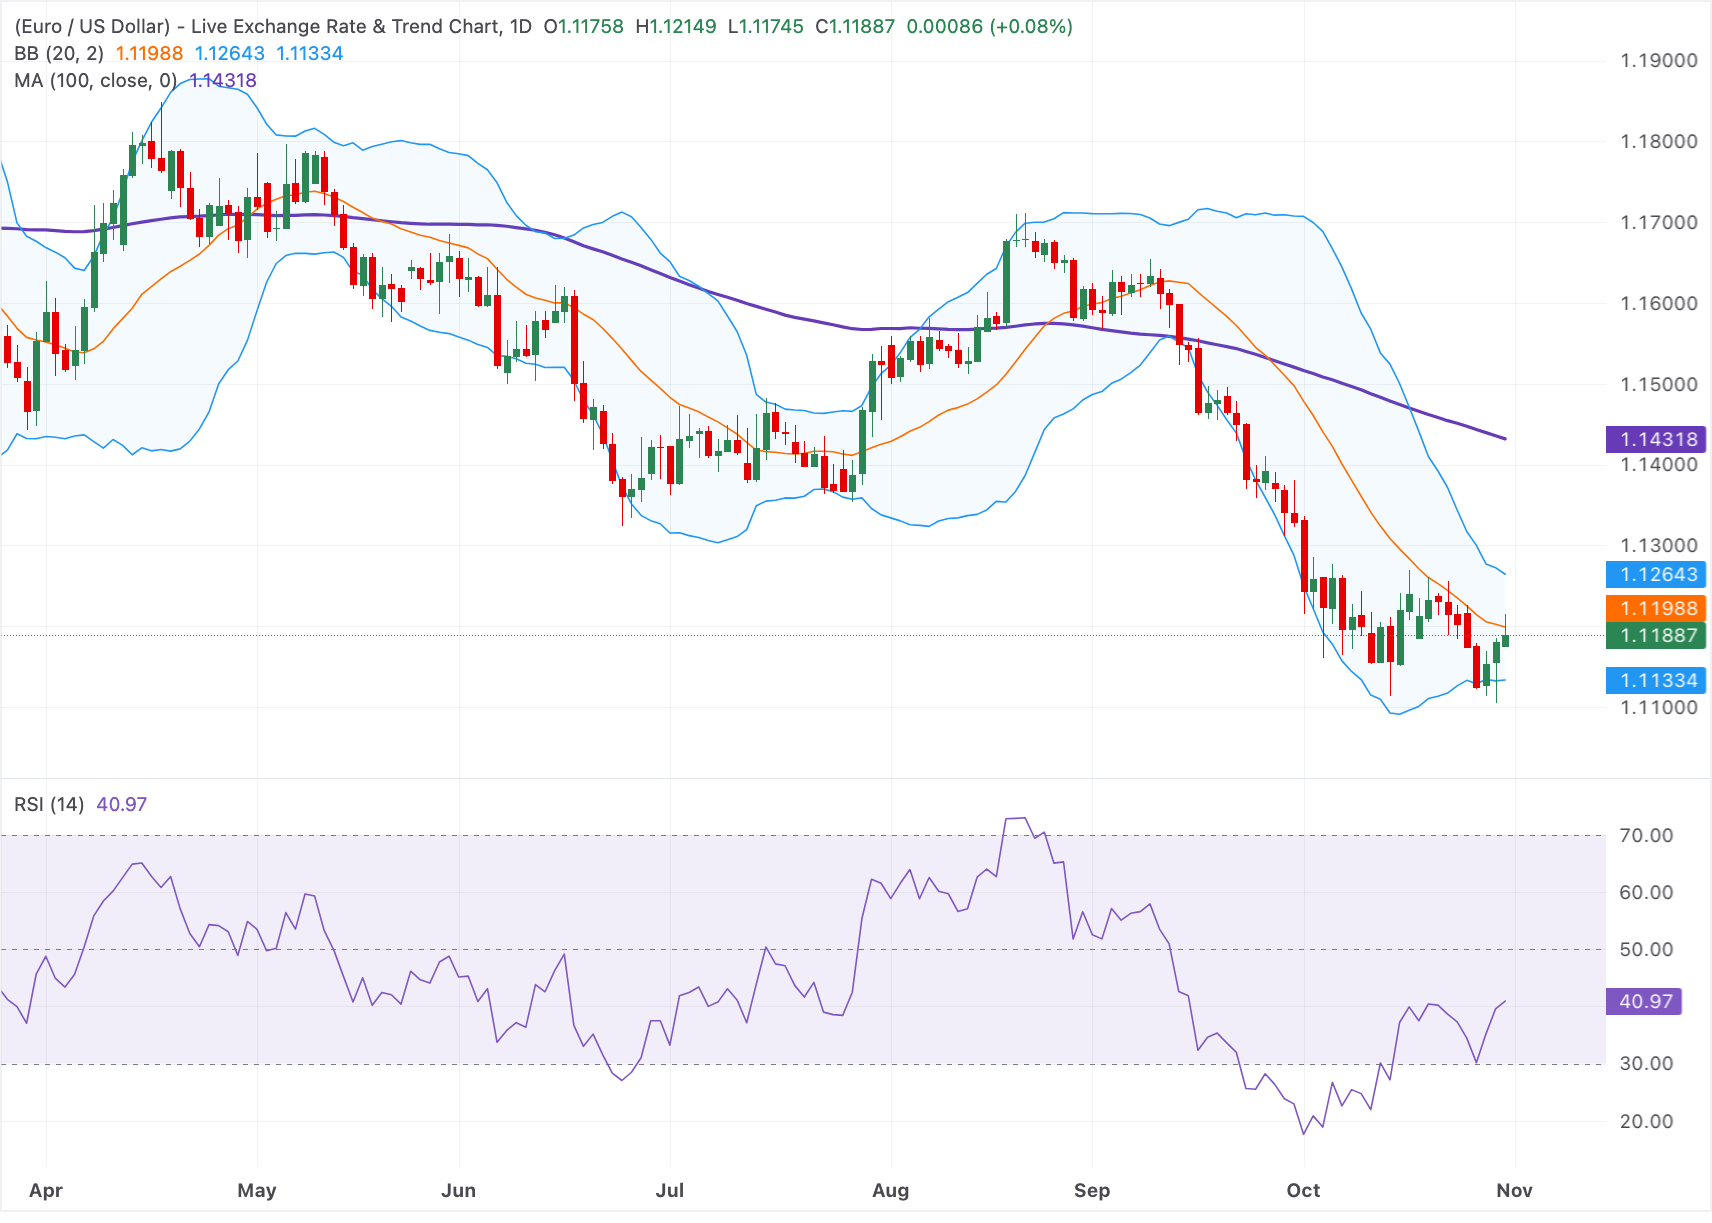This screenshot has width=1712, height=1223.
Task: Click the 1.11334 value in BB legend
Action: [x=310, y=53]
